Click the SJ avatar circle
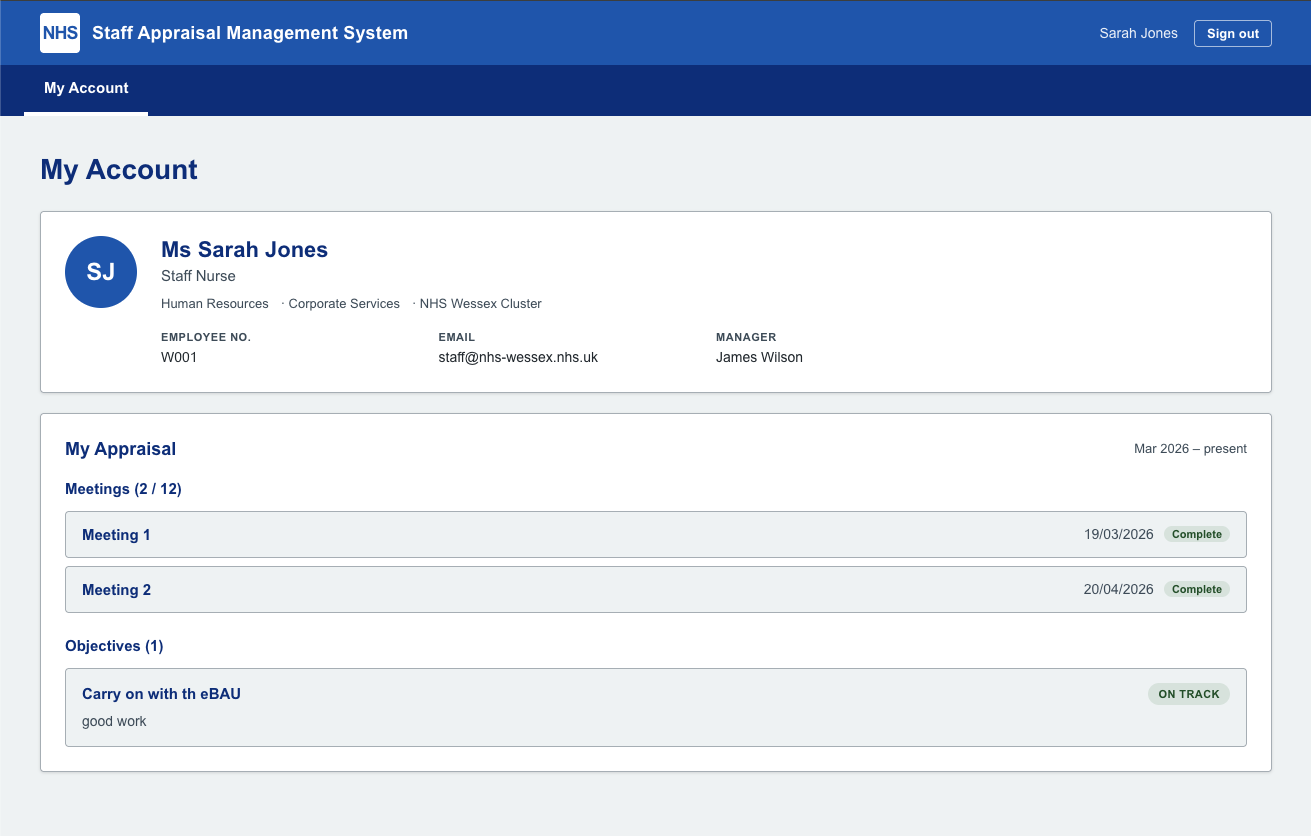This screenshot has height=836, width=1311. point(100,271)
